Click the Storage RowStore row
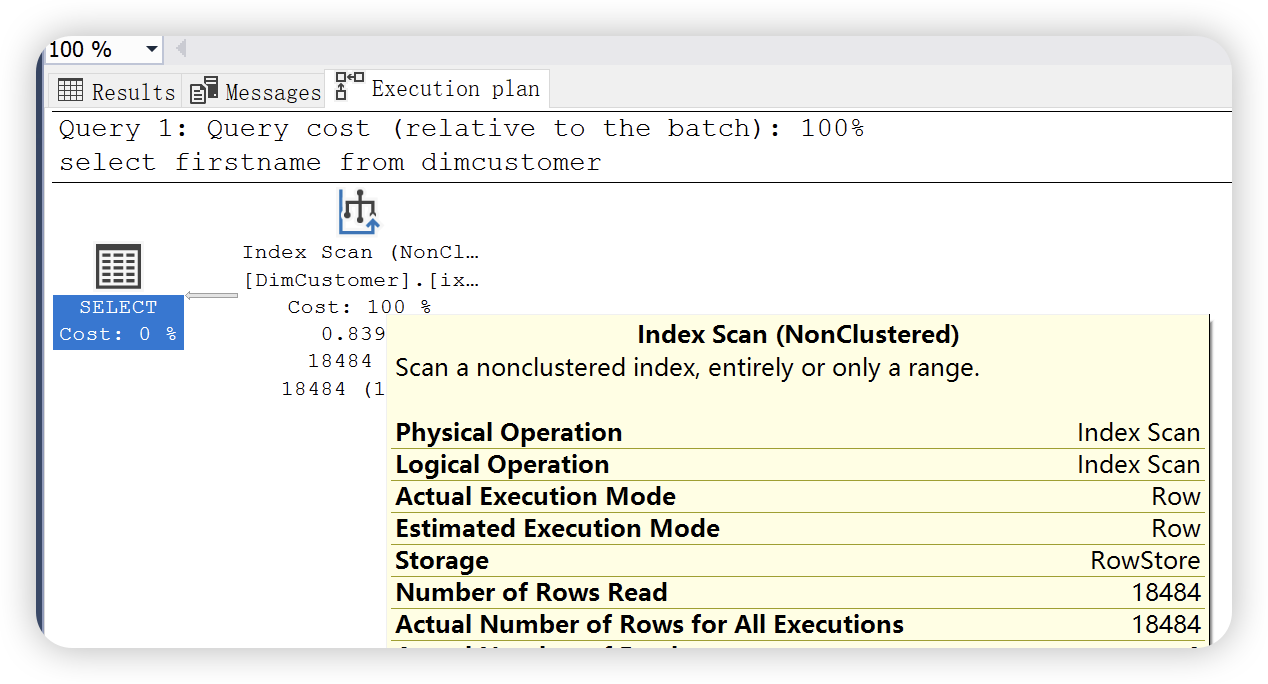The width and height of the screenshot is (1268, 684). click(798, 561)
